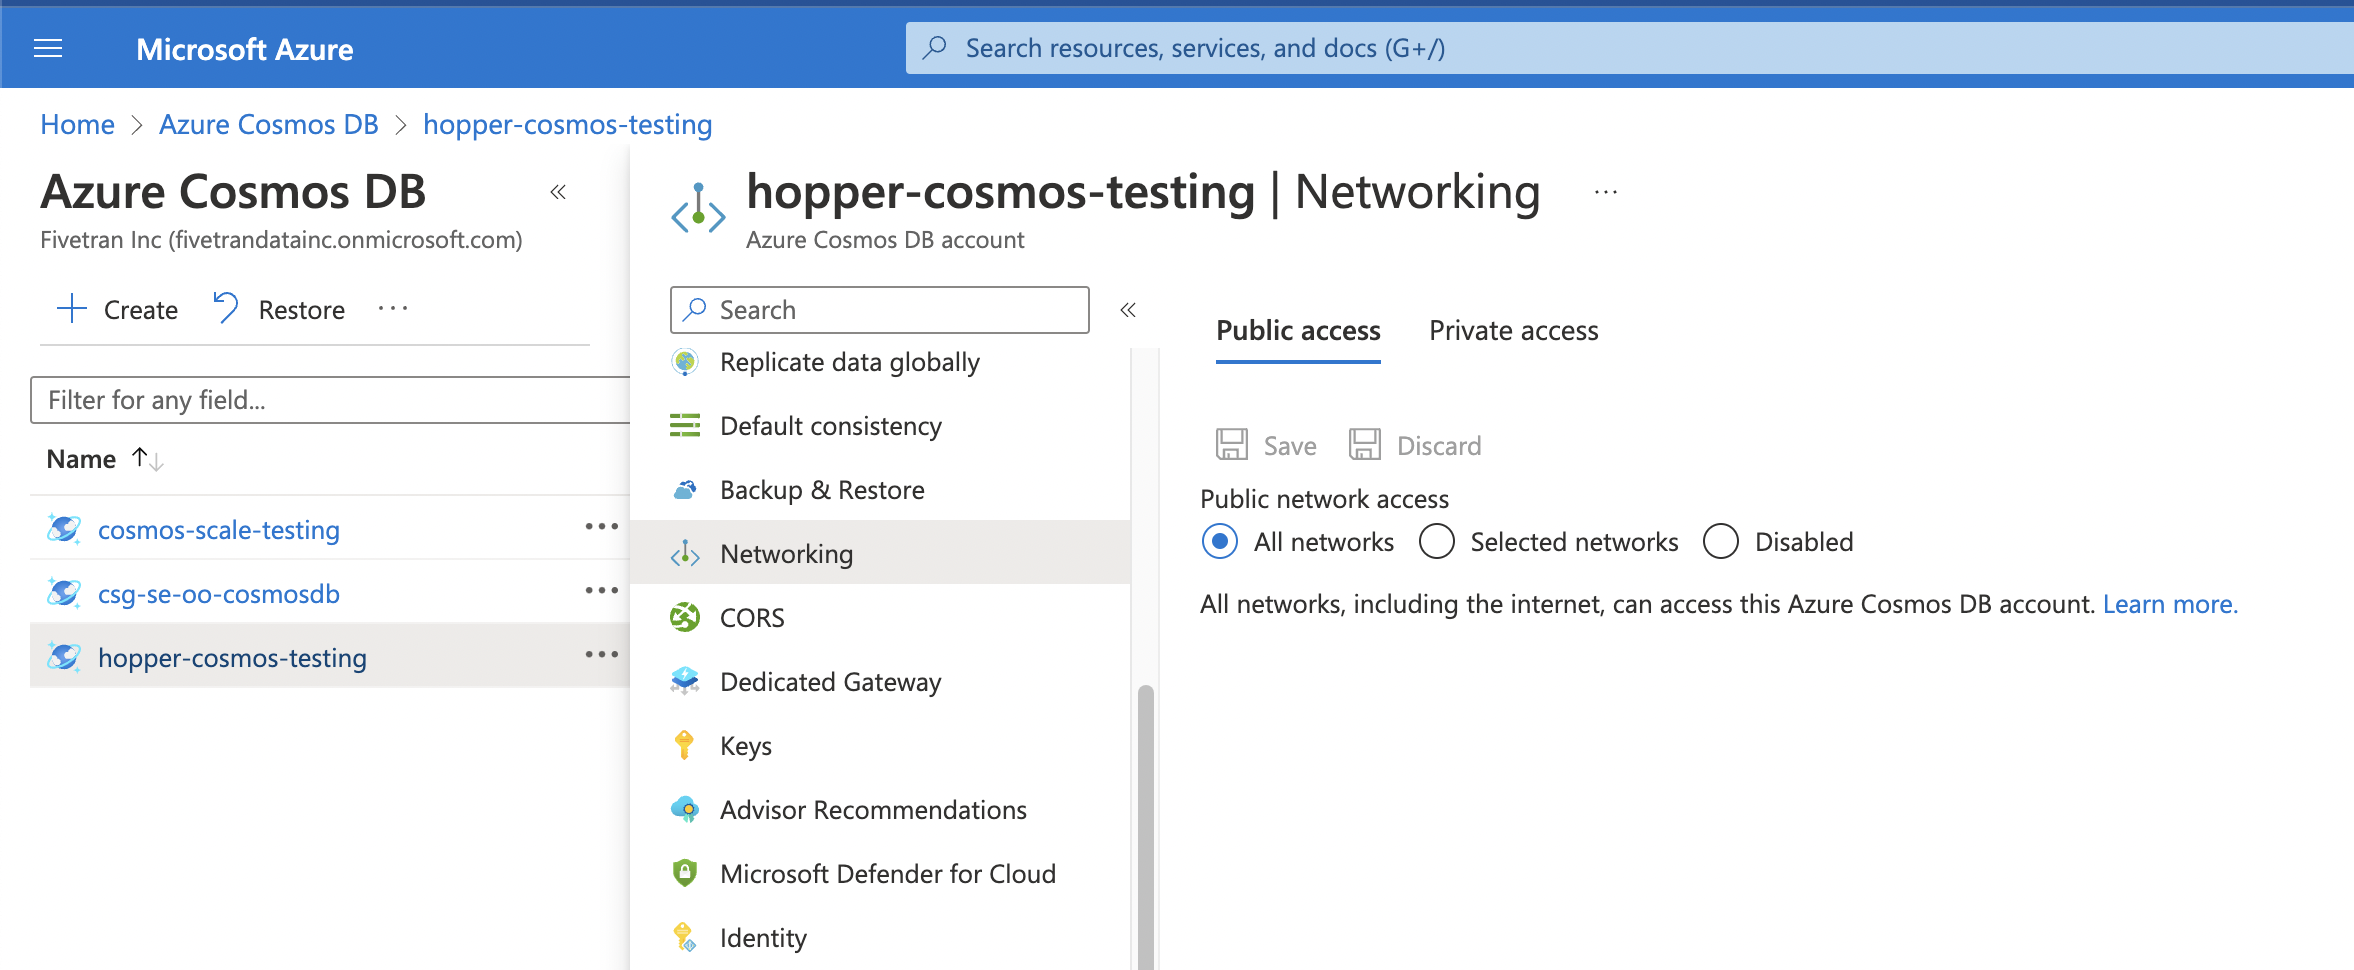Click the Save button label
The width and height of the screenshot is (2354, 970).
click(x=1290, y=446)
